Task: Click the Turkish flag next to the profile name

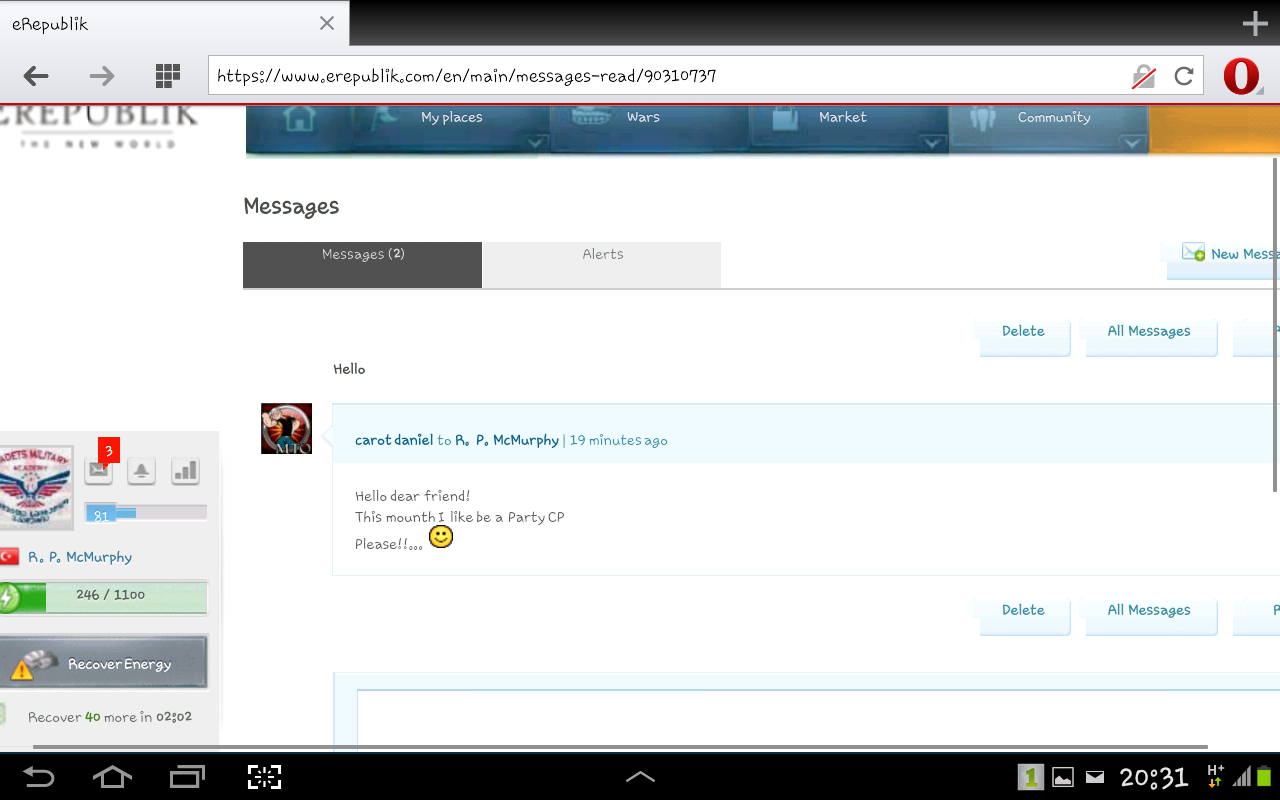Action: 9,557
